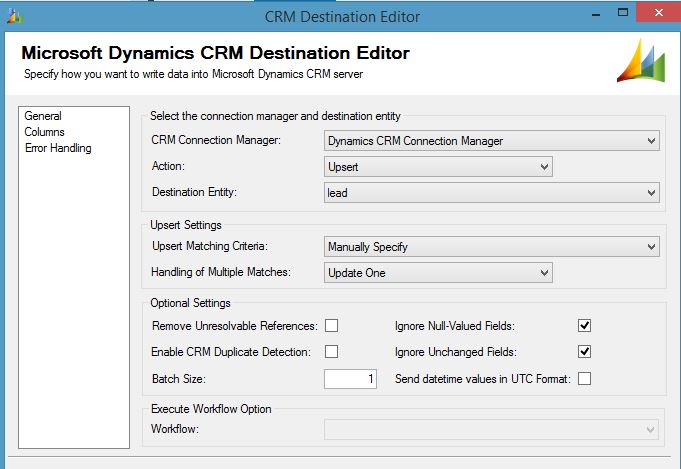Click the Microsoft Dynamics logo icon
681x469 pixels.
point(641,62)
